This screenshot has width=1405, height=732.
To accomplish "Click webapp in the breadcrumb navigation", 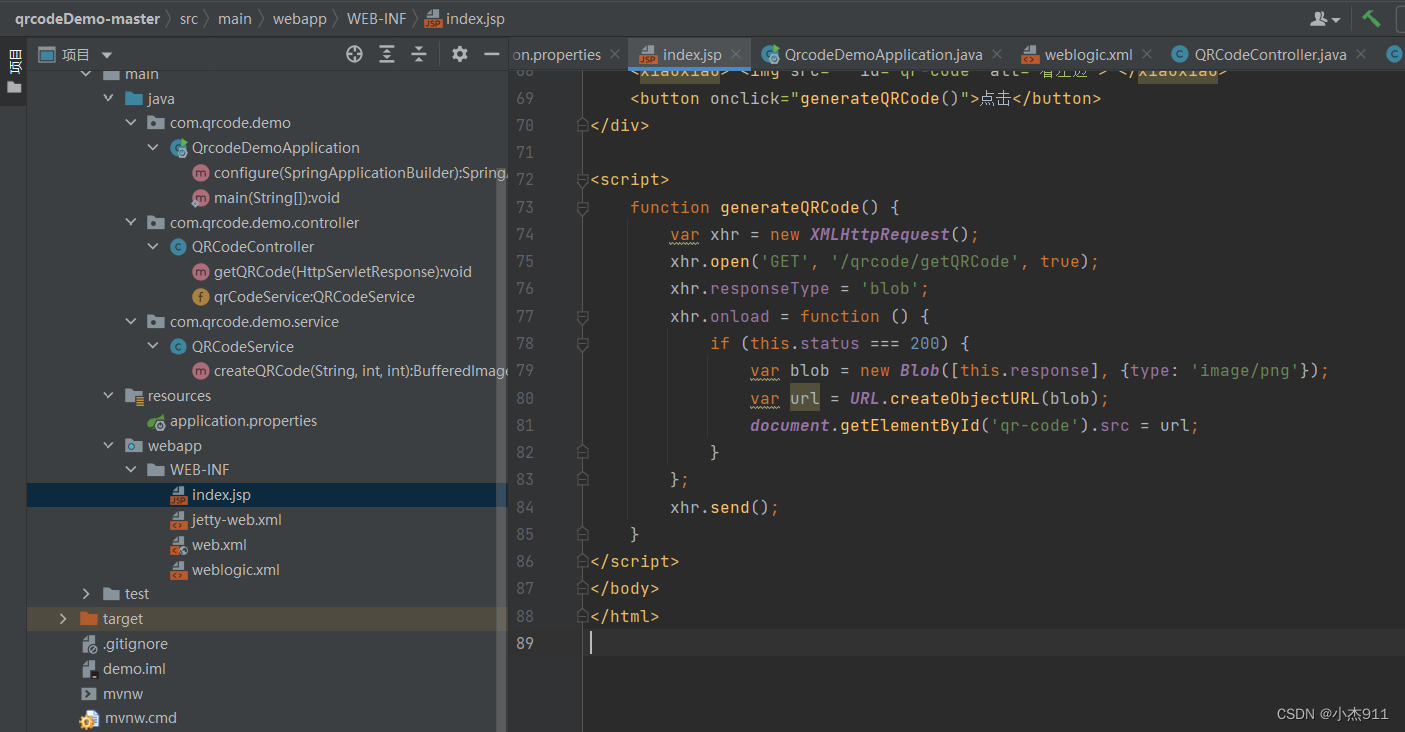I will [x=300, y=18].
